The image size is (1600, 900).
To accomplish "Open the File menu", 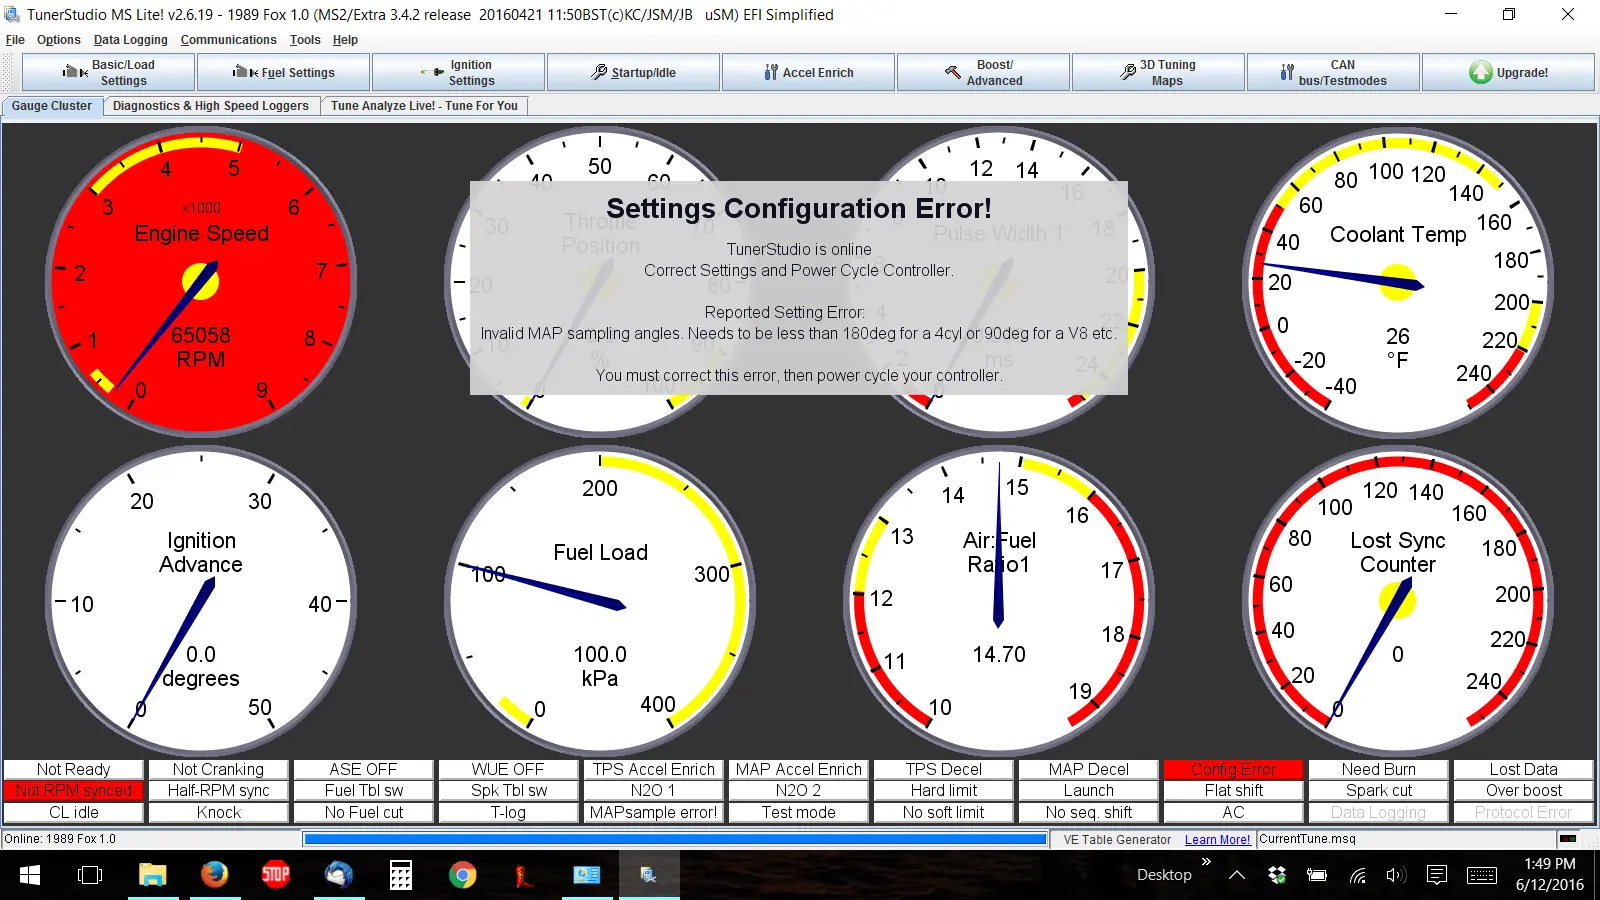I will (x=15, y=40).
